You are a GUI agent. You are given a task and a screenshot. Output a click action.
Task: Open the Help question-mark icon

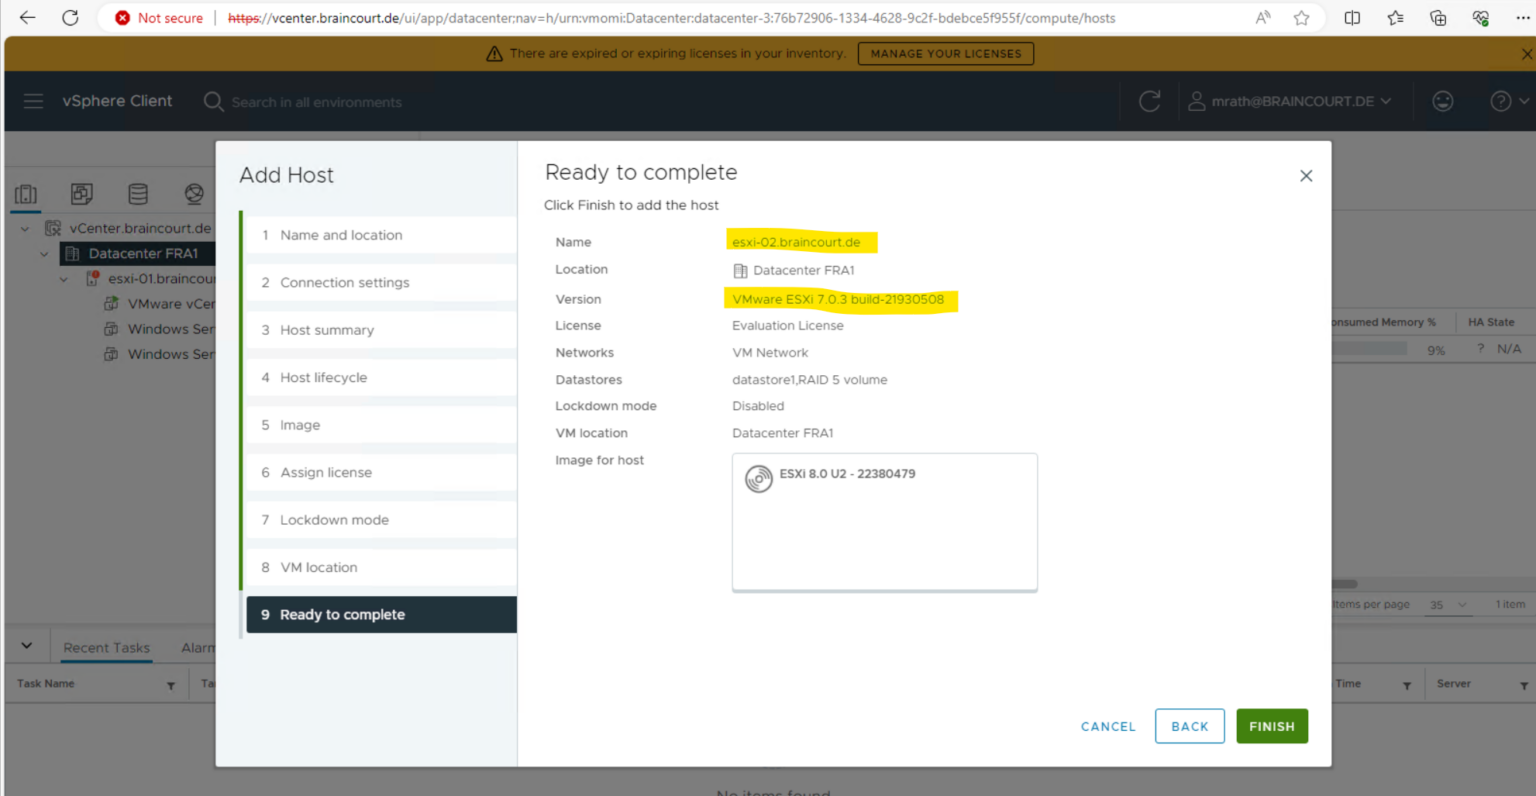pos(1499,101)
